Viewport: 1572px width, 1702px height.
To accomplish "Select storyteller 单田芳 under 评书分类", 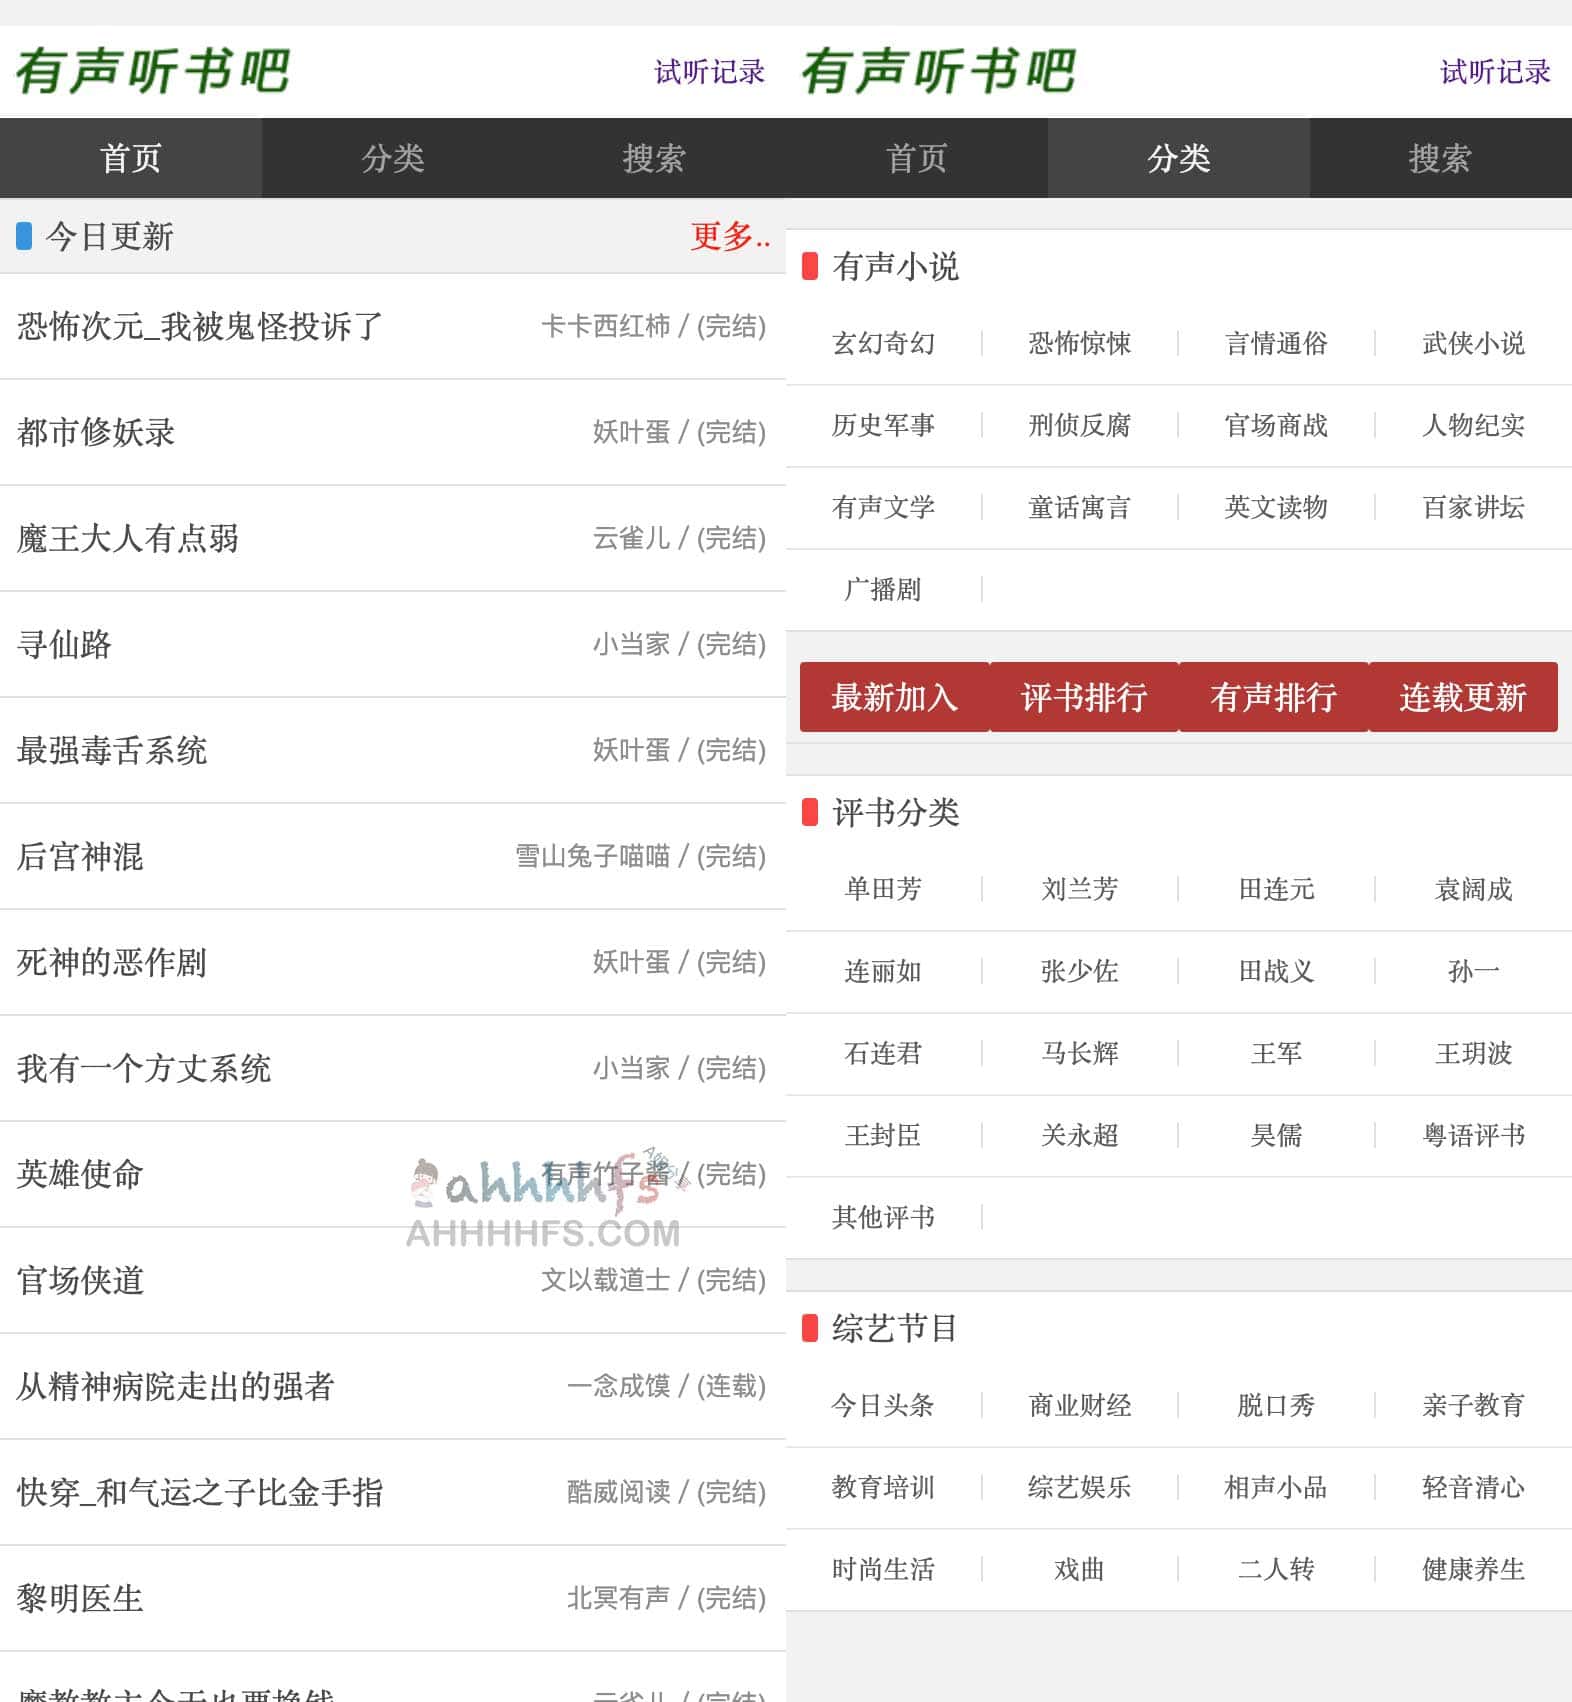I will coord(883,889).
